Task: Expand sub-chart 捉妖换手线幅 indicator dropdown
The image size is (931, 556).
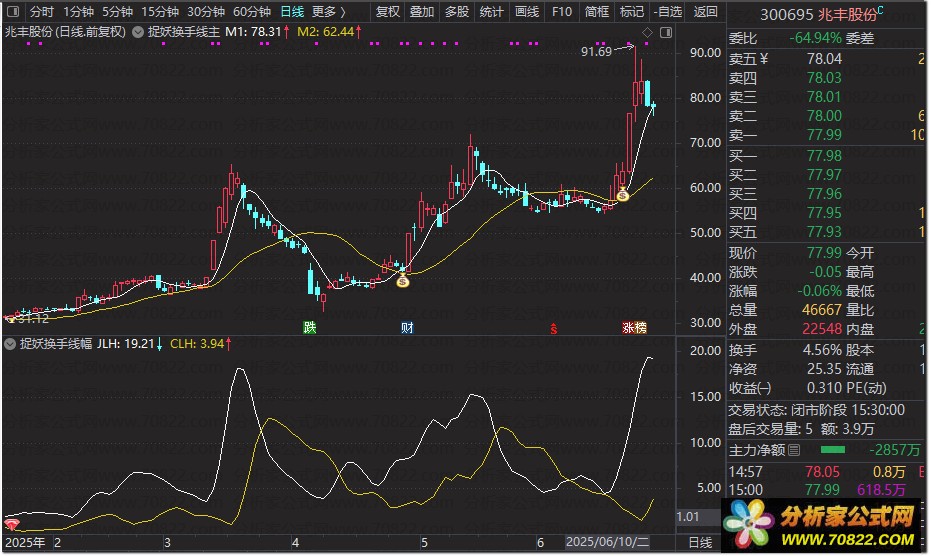Action: (10, 344)
